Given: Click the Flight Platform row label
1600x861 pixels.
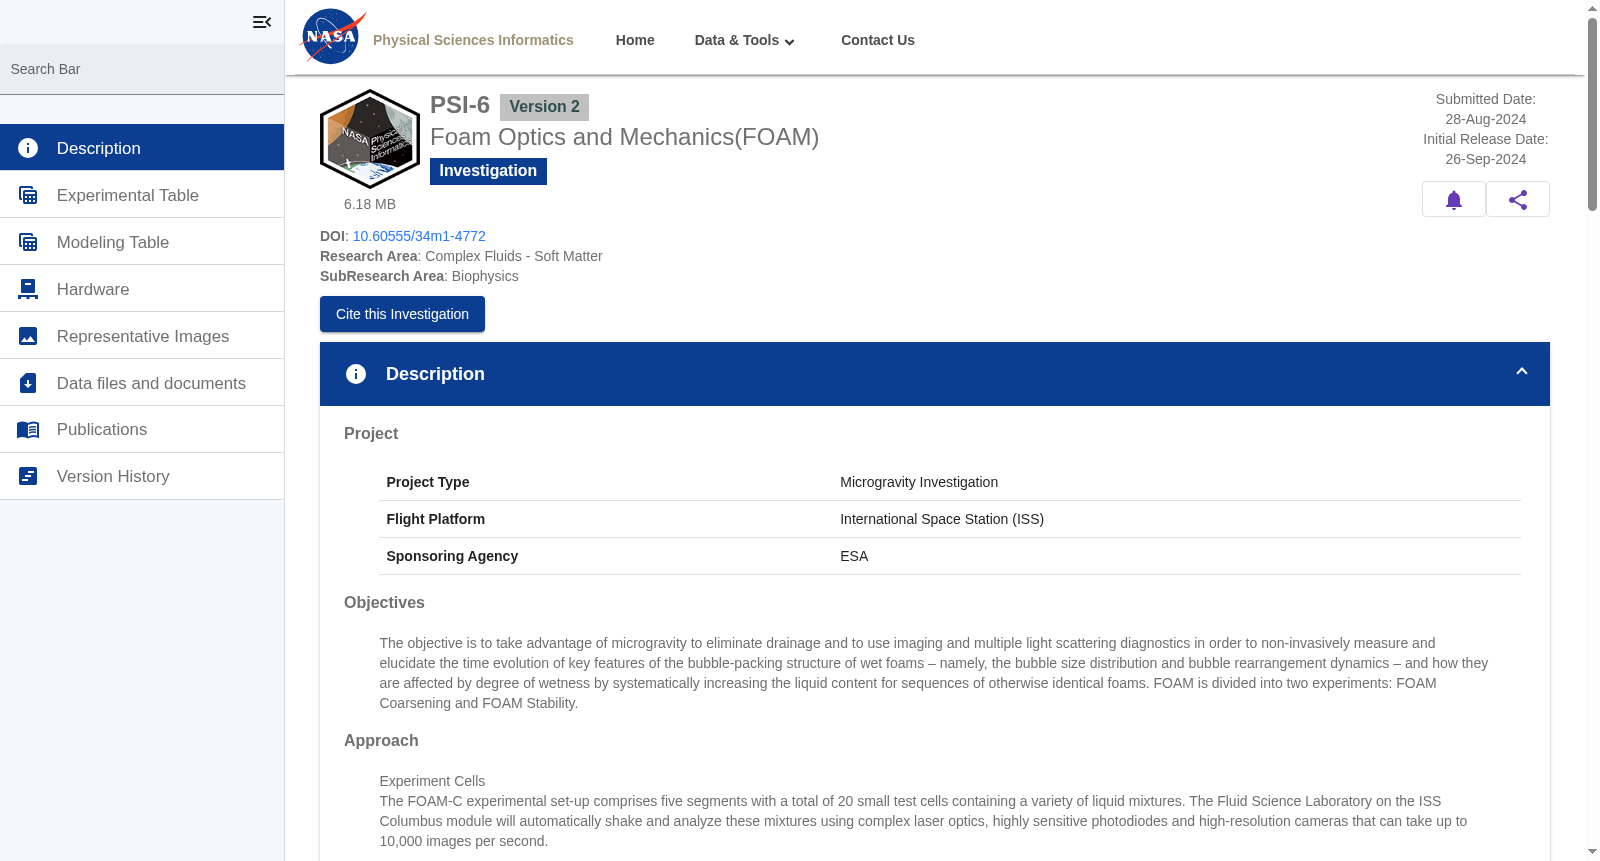Looking at the screenshot, I should (436, 519).
